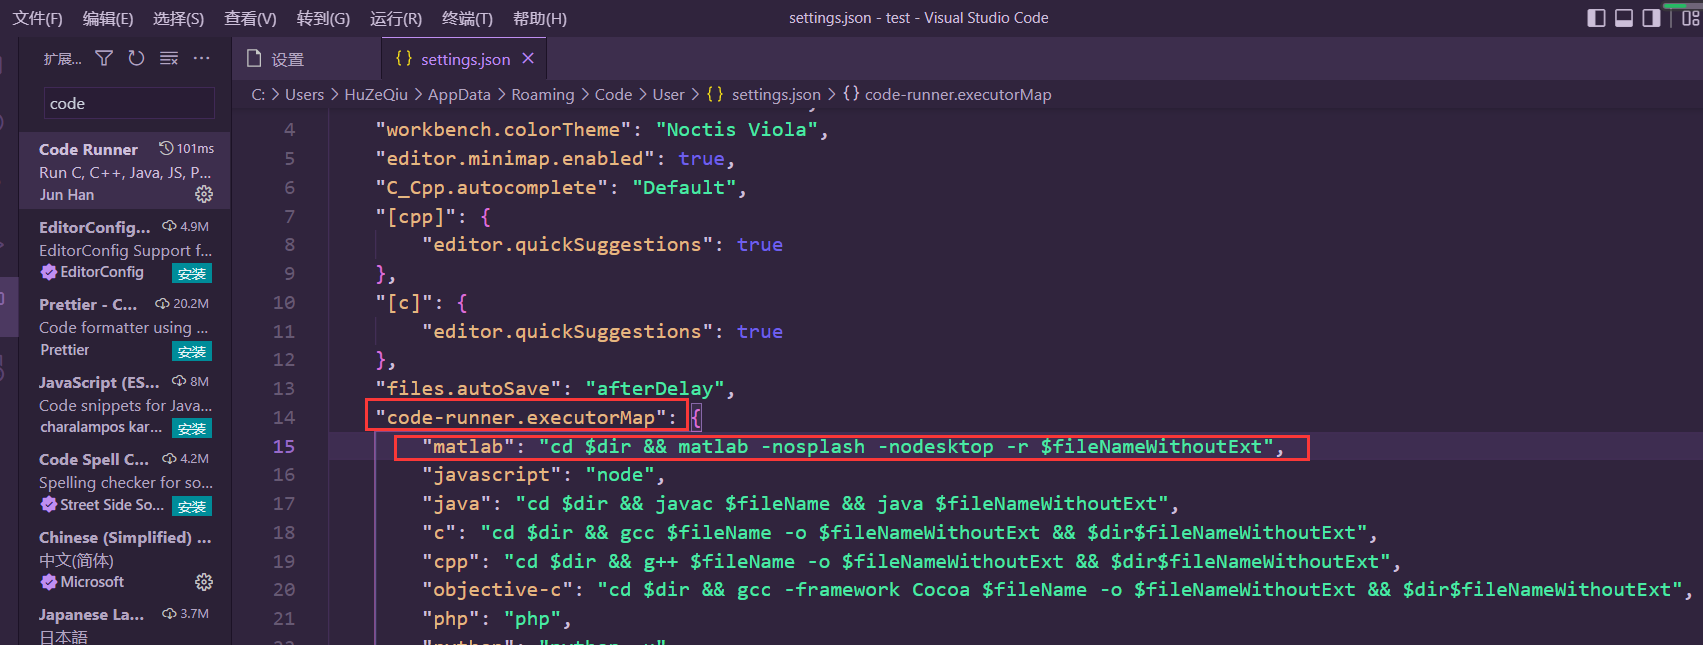Open the settings.json breadcrumb dropdown
The image size is (1703, 645).
coord(764,94)
